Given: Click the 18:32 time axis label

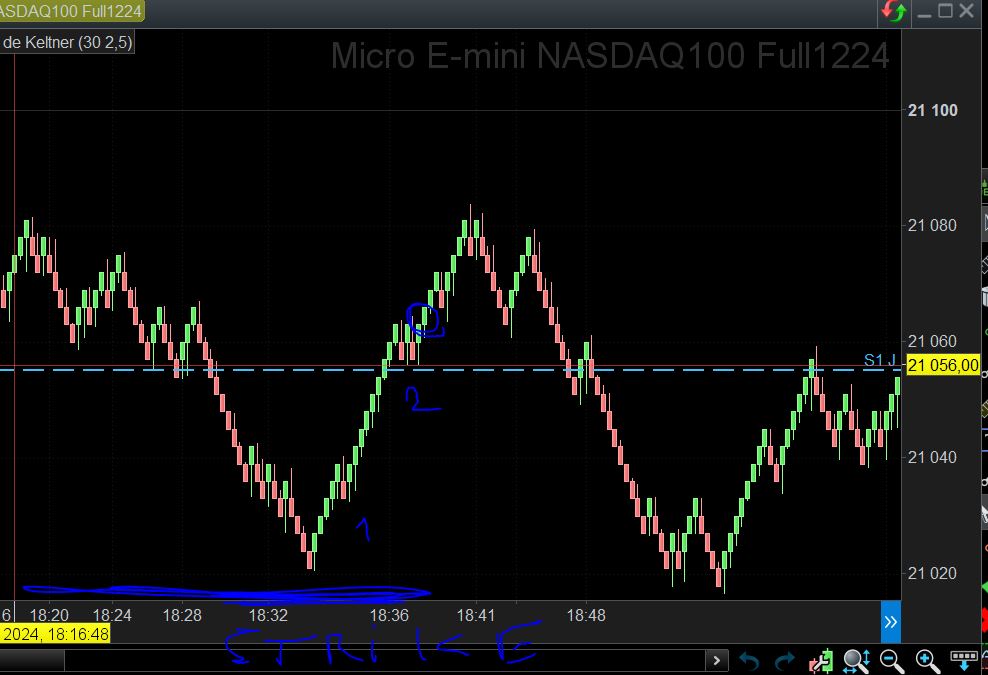Looking at the screenshot, I should click(268, 615).
